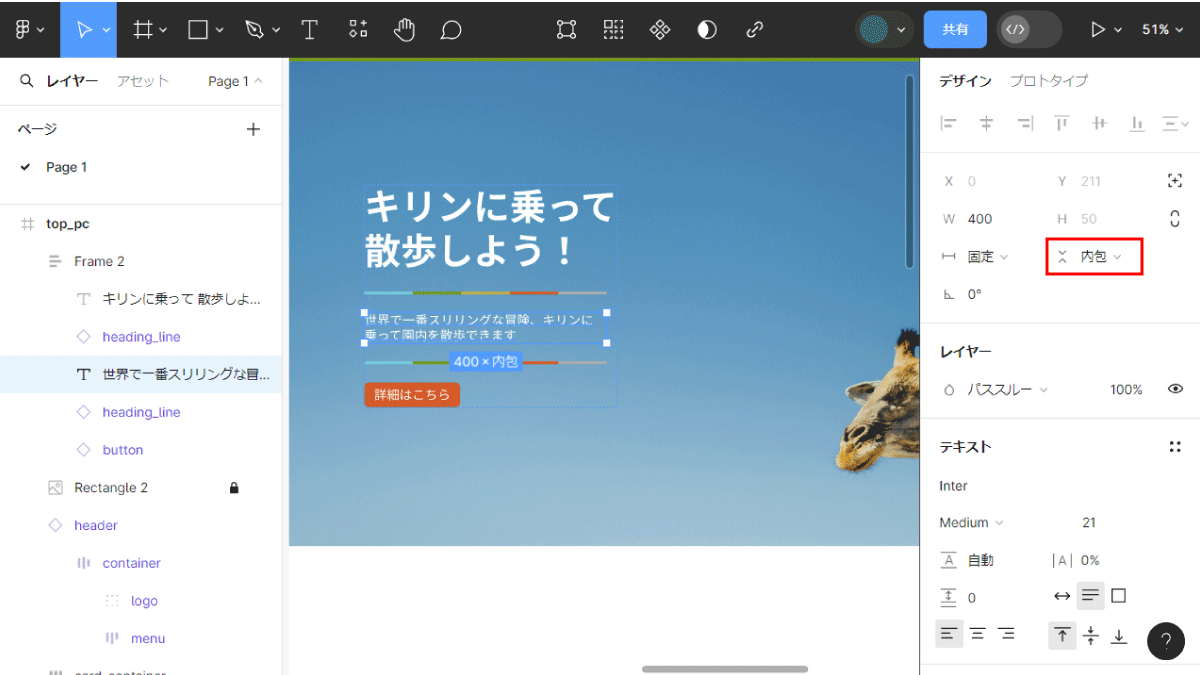1200x675 pixels.
Task: Select auto width text resizing
Action: 1062,596
